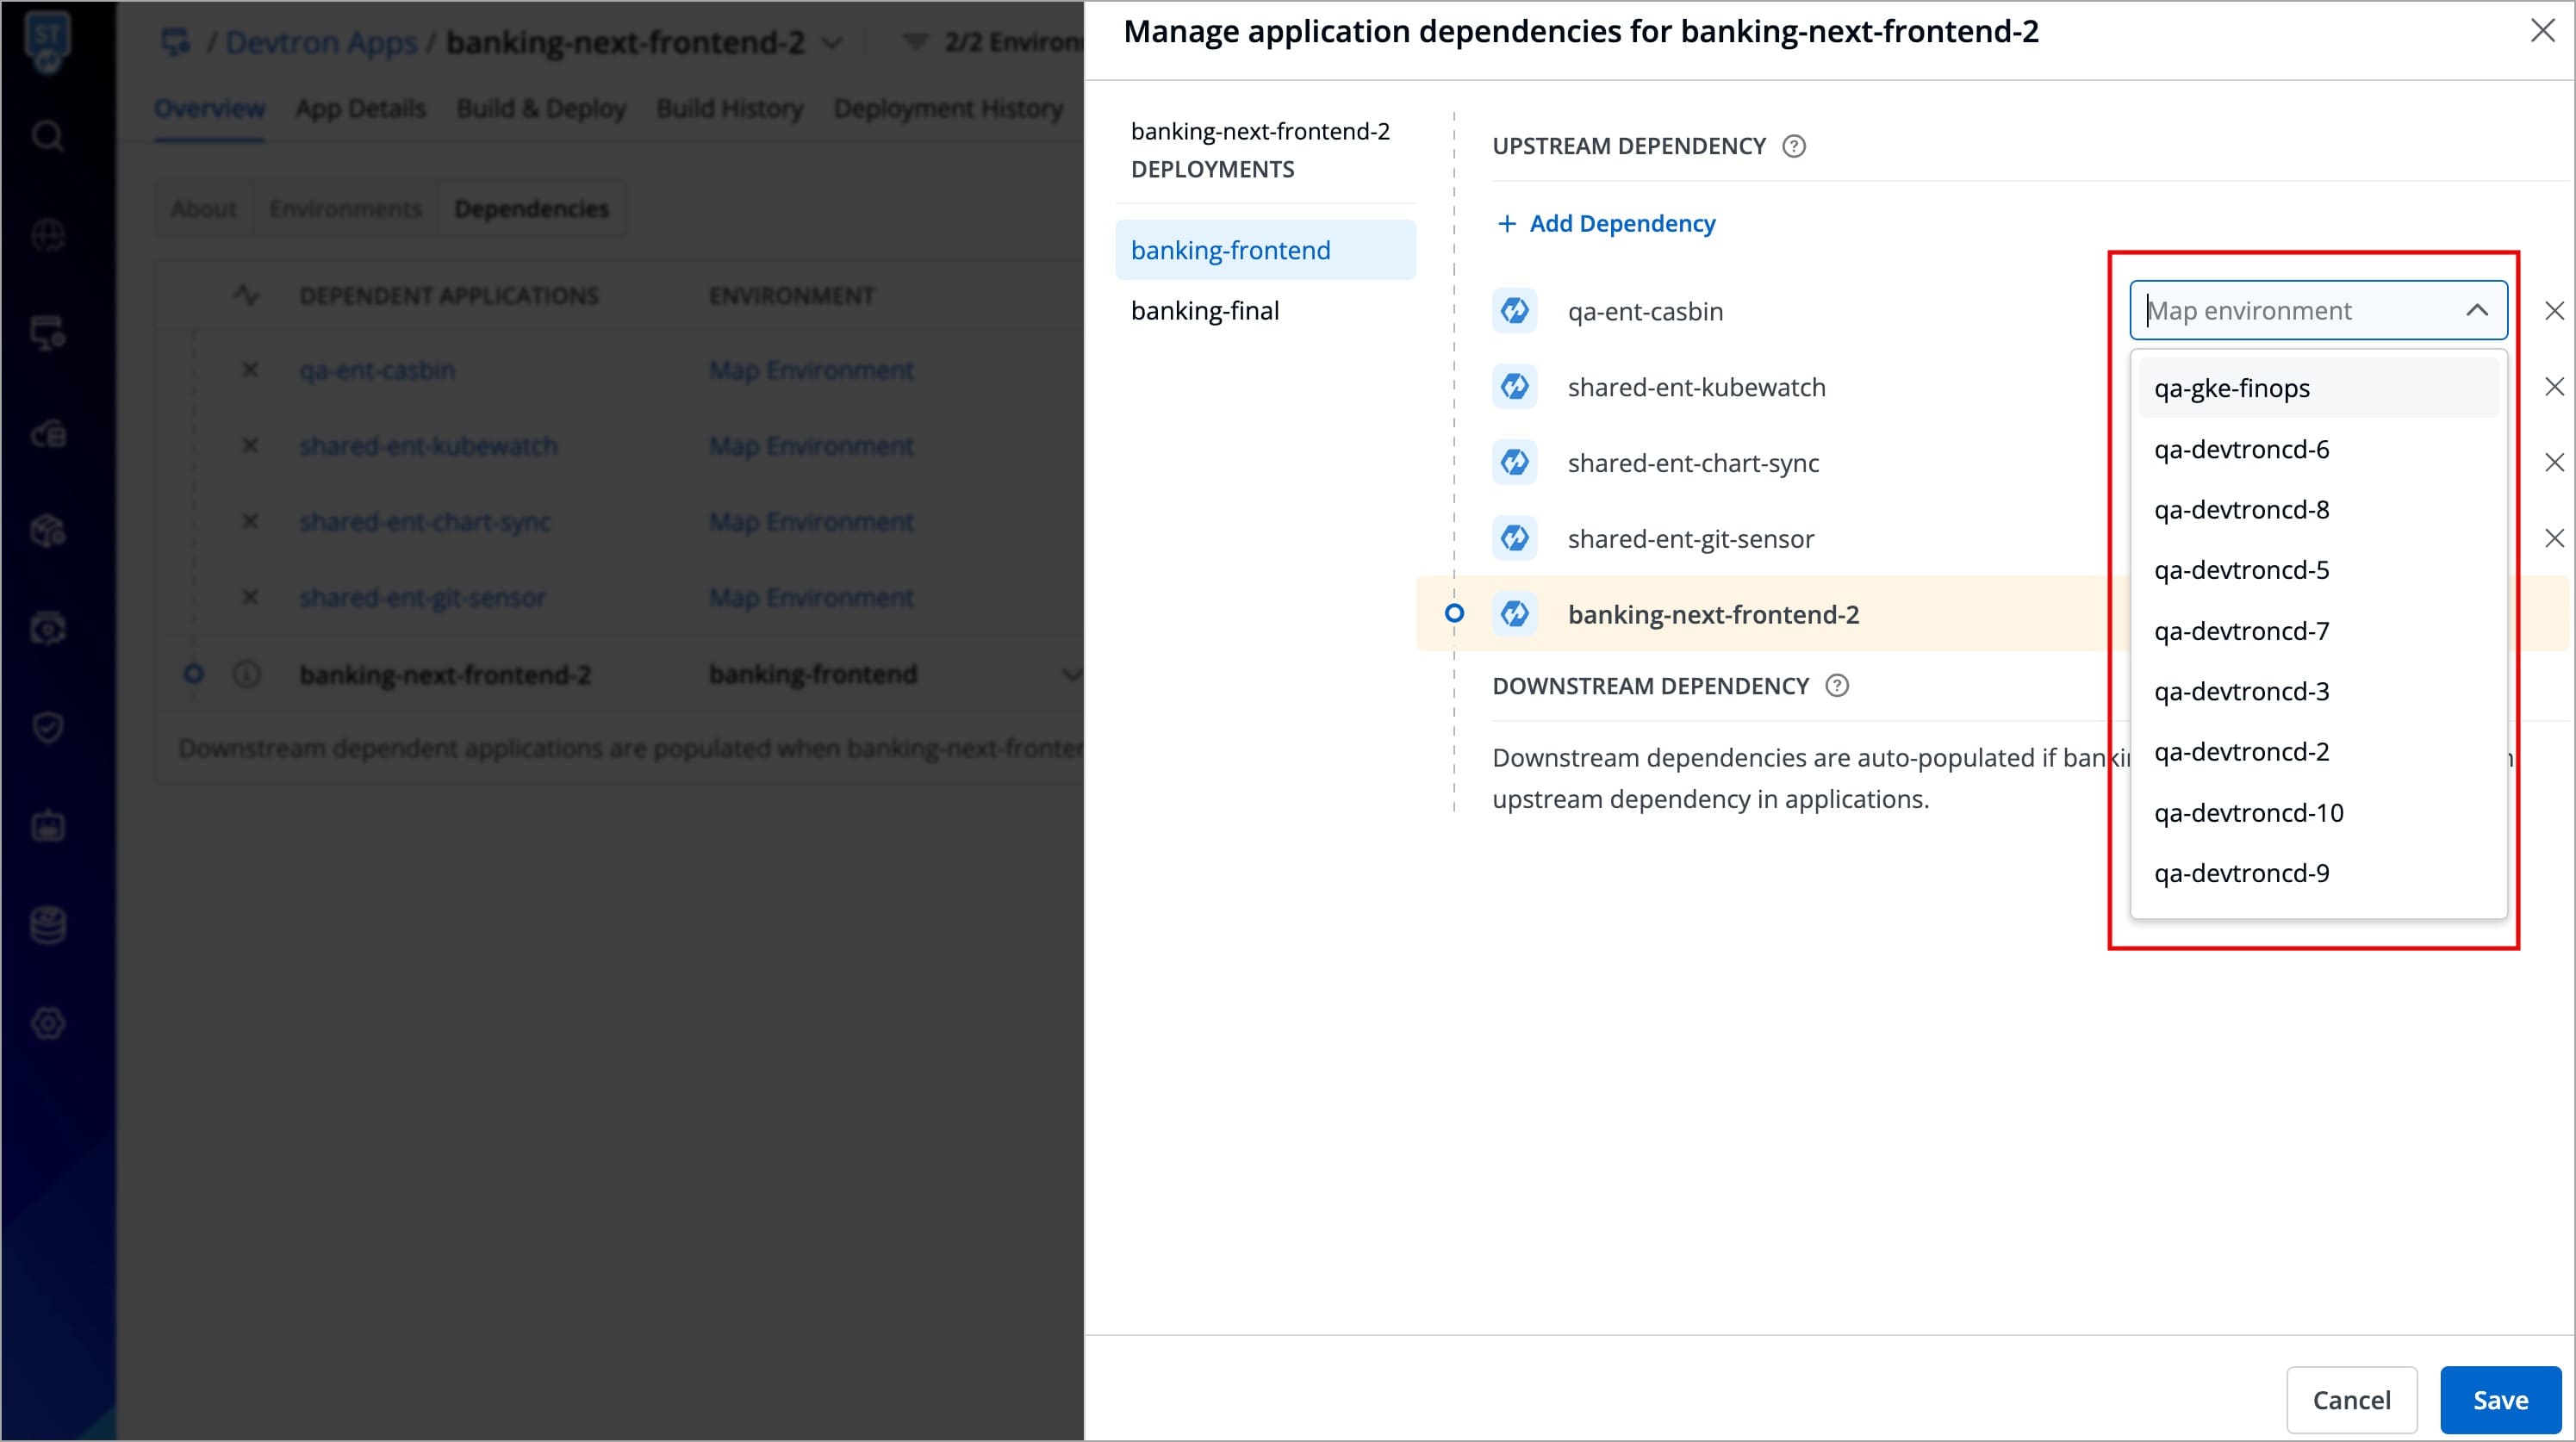Select qa-devtroncd-10 environment option
The height and width of the screenshot is (1442, 2576).
click(x=2248, y=813)
